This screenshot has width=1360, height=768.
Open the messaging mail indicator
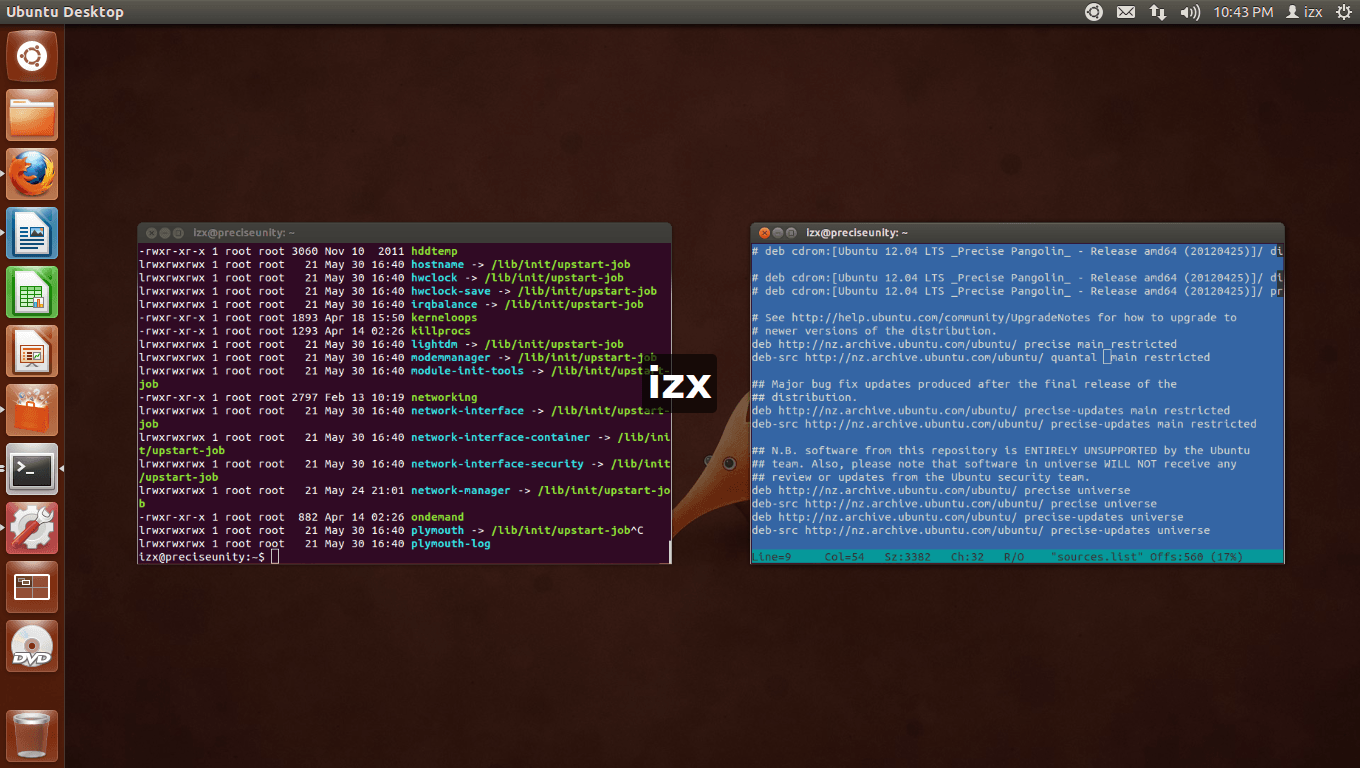pos(1126,12)
